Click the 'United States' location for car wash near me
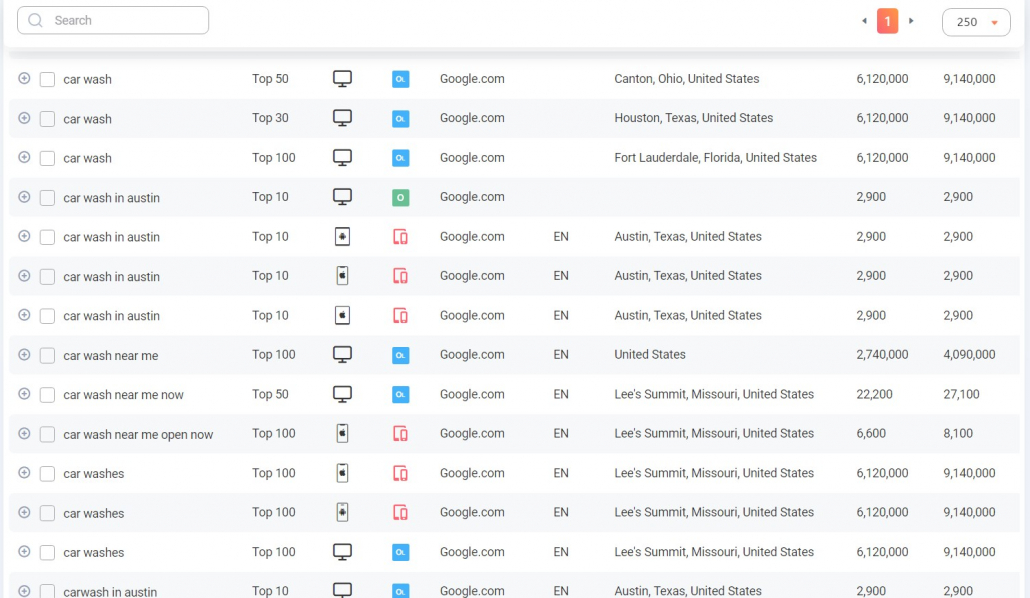Image resolution: width=1030 pixels, height=598 pixels. point(650,355)
